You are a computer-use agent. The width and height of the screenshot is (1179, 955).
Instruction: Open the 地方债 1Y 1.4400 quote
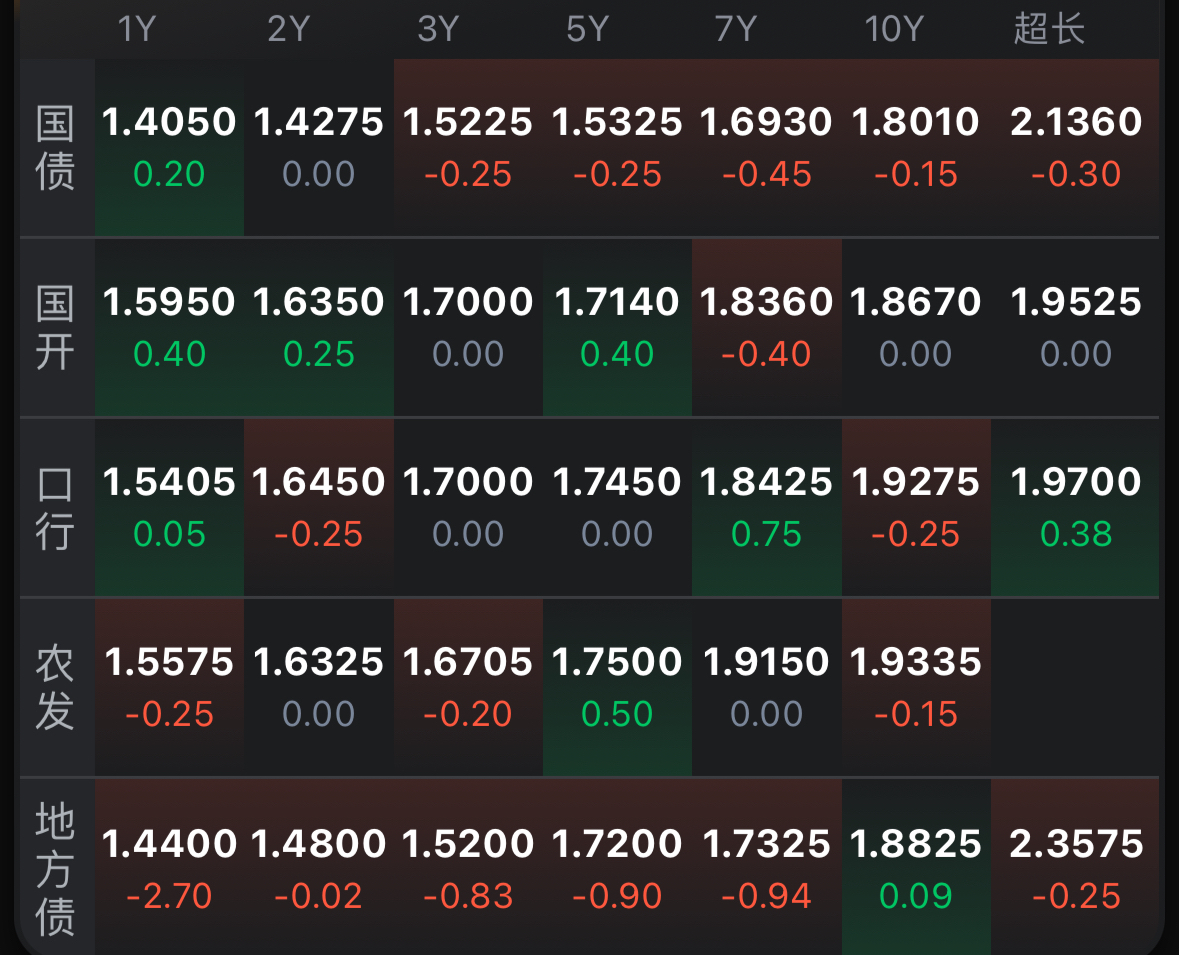pos(169,867)
